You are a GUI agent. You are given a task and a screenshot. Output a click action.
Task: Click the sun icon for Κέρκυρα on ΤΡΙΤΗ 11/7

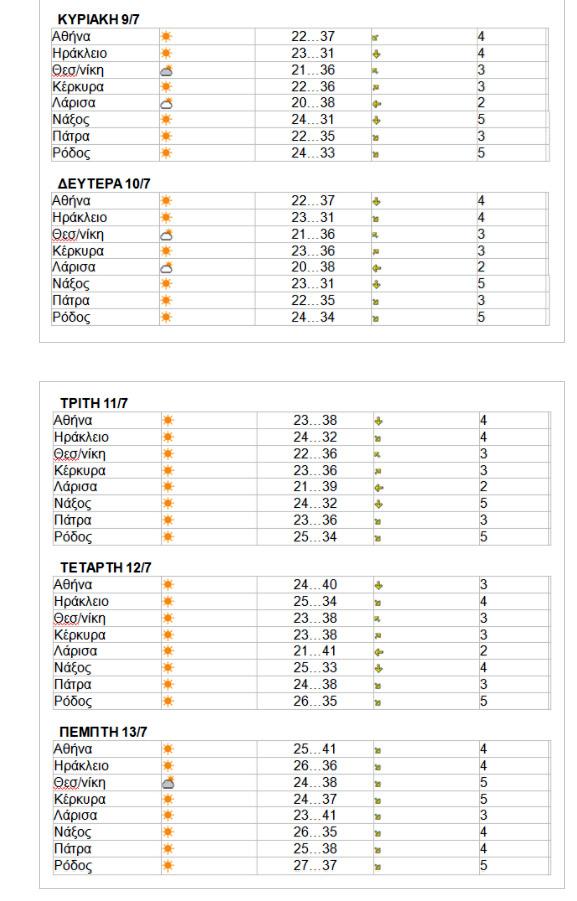168,471
